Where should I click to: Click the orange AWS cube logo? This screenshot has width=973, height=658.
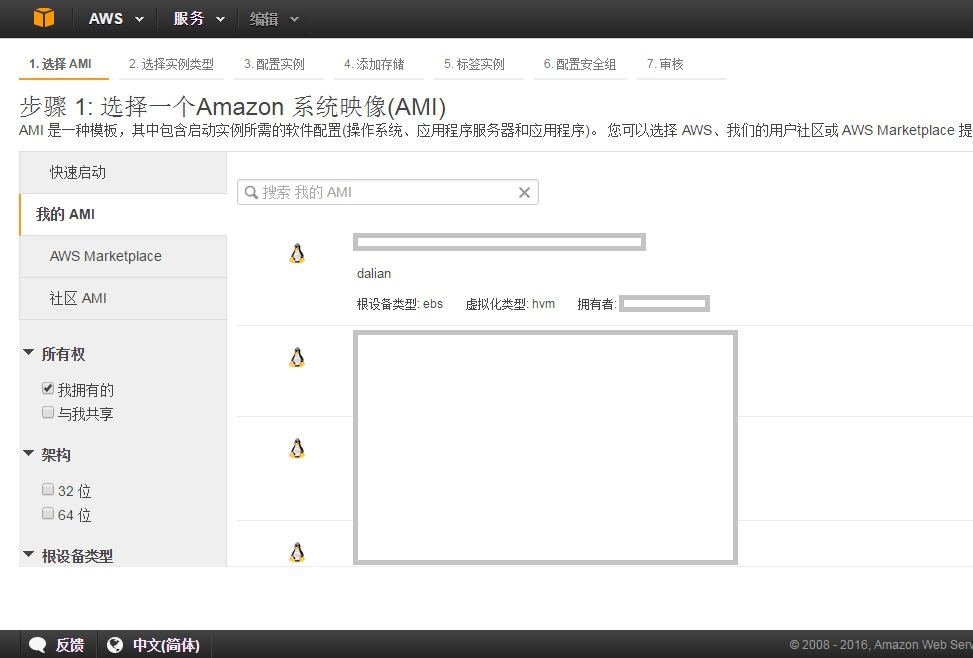click(43, 17)
